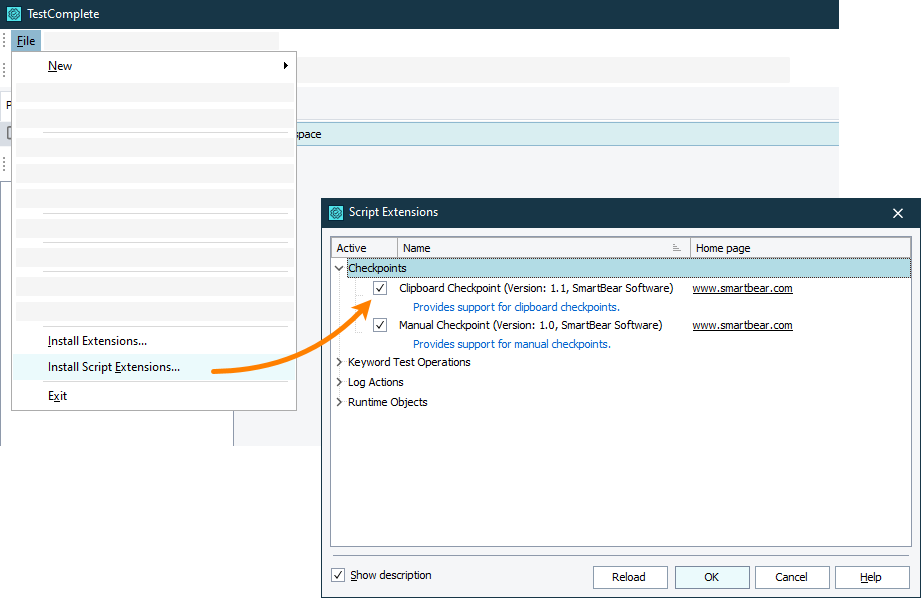The image size is (921, 598).
Task: Confirm with the OK button
Action: point(711,577)
